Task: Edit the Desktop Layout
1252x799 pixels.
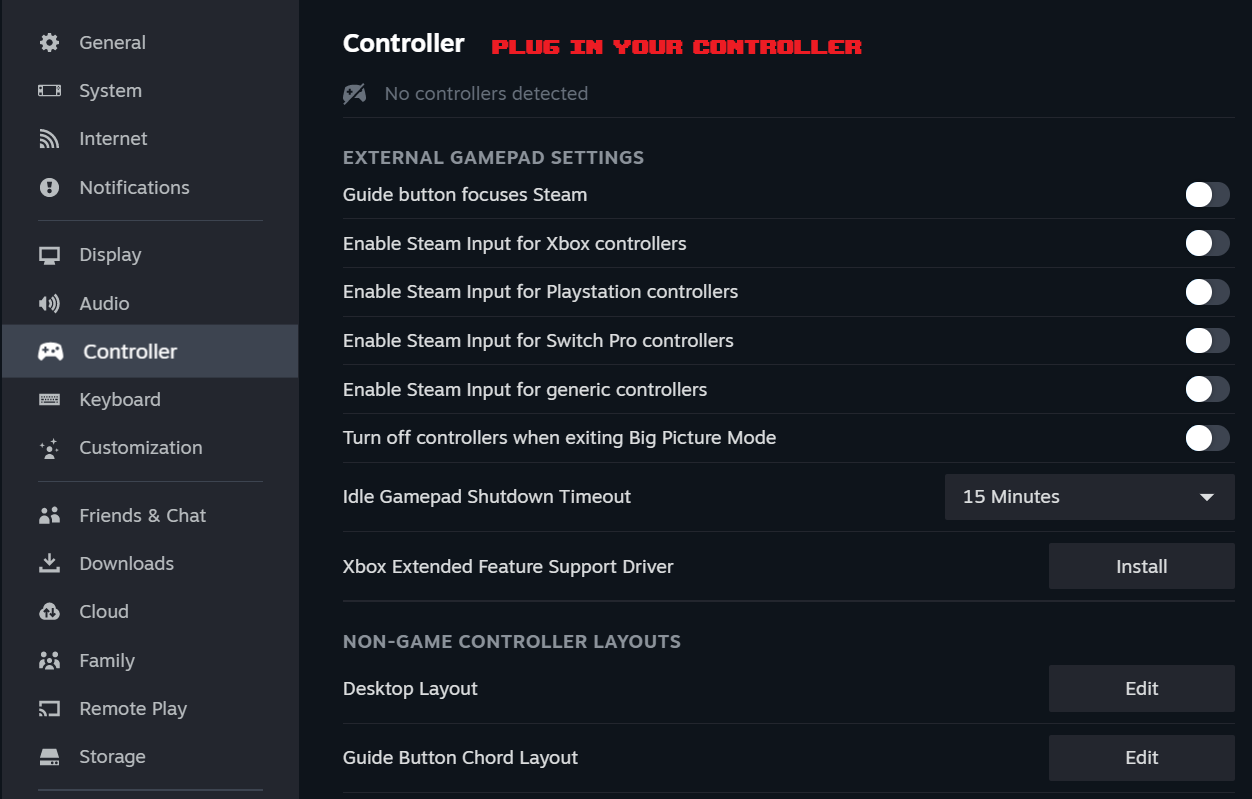Action: click(x=1141, y=689)
